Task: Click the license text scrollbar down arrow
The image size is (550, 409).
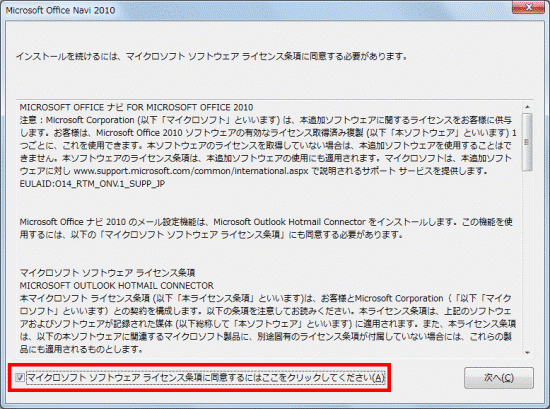Action: (x=527, y=353)
